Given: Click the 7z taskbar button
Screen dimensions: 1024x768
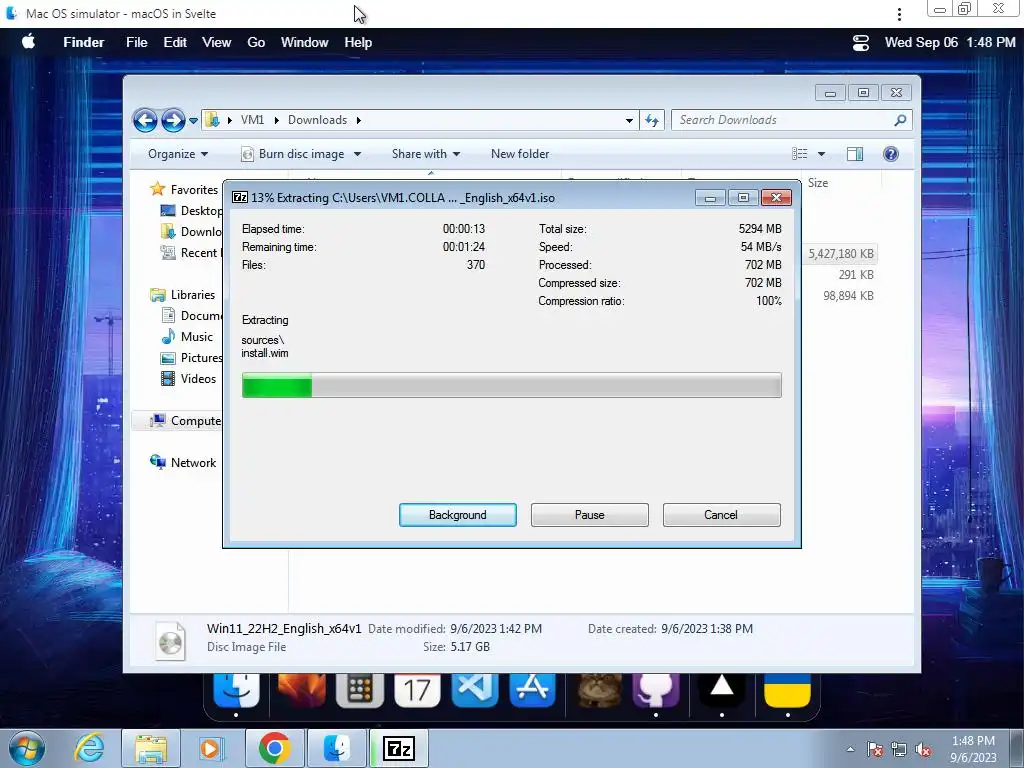Looking at the screenshot, I should point(399,748).
